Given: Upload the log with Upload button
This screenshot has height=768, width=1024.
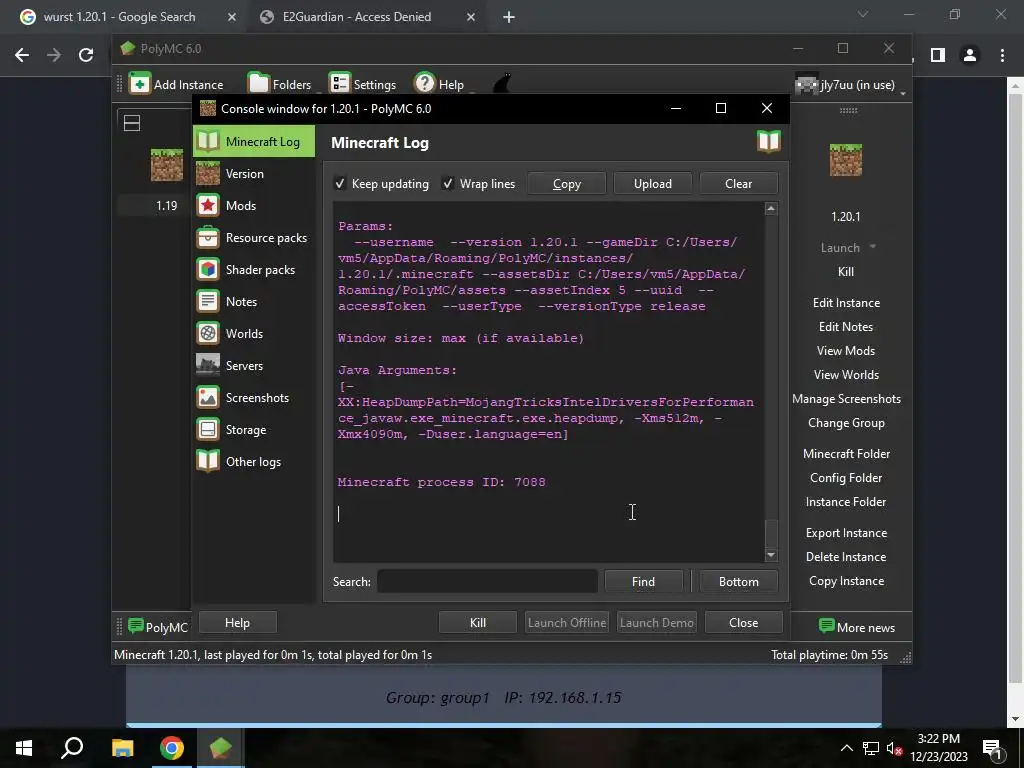Looking at the screenshot, I should [652, 184].
